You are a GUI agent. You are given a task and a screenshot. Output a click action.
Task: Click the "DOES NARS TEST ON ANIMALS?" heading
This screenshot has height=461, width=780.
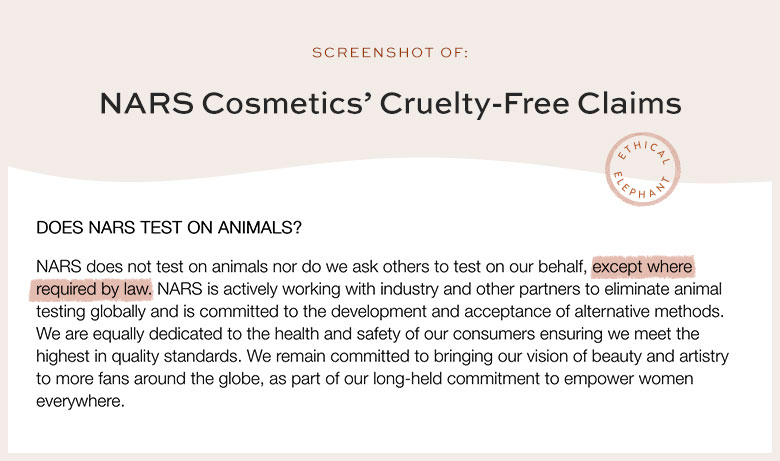169,228
